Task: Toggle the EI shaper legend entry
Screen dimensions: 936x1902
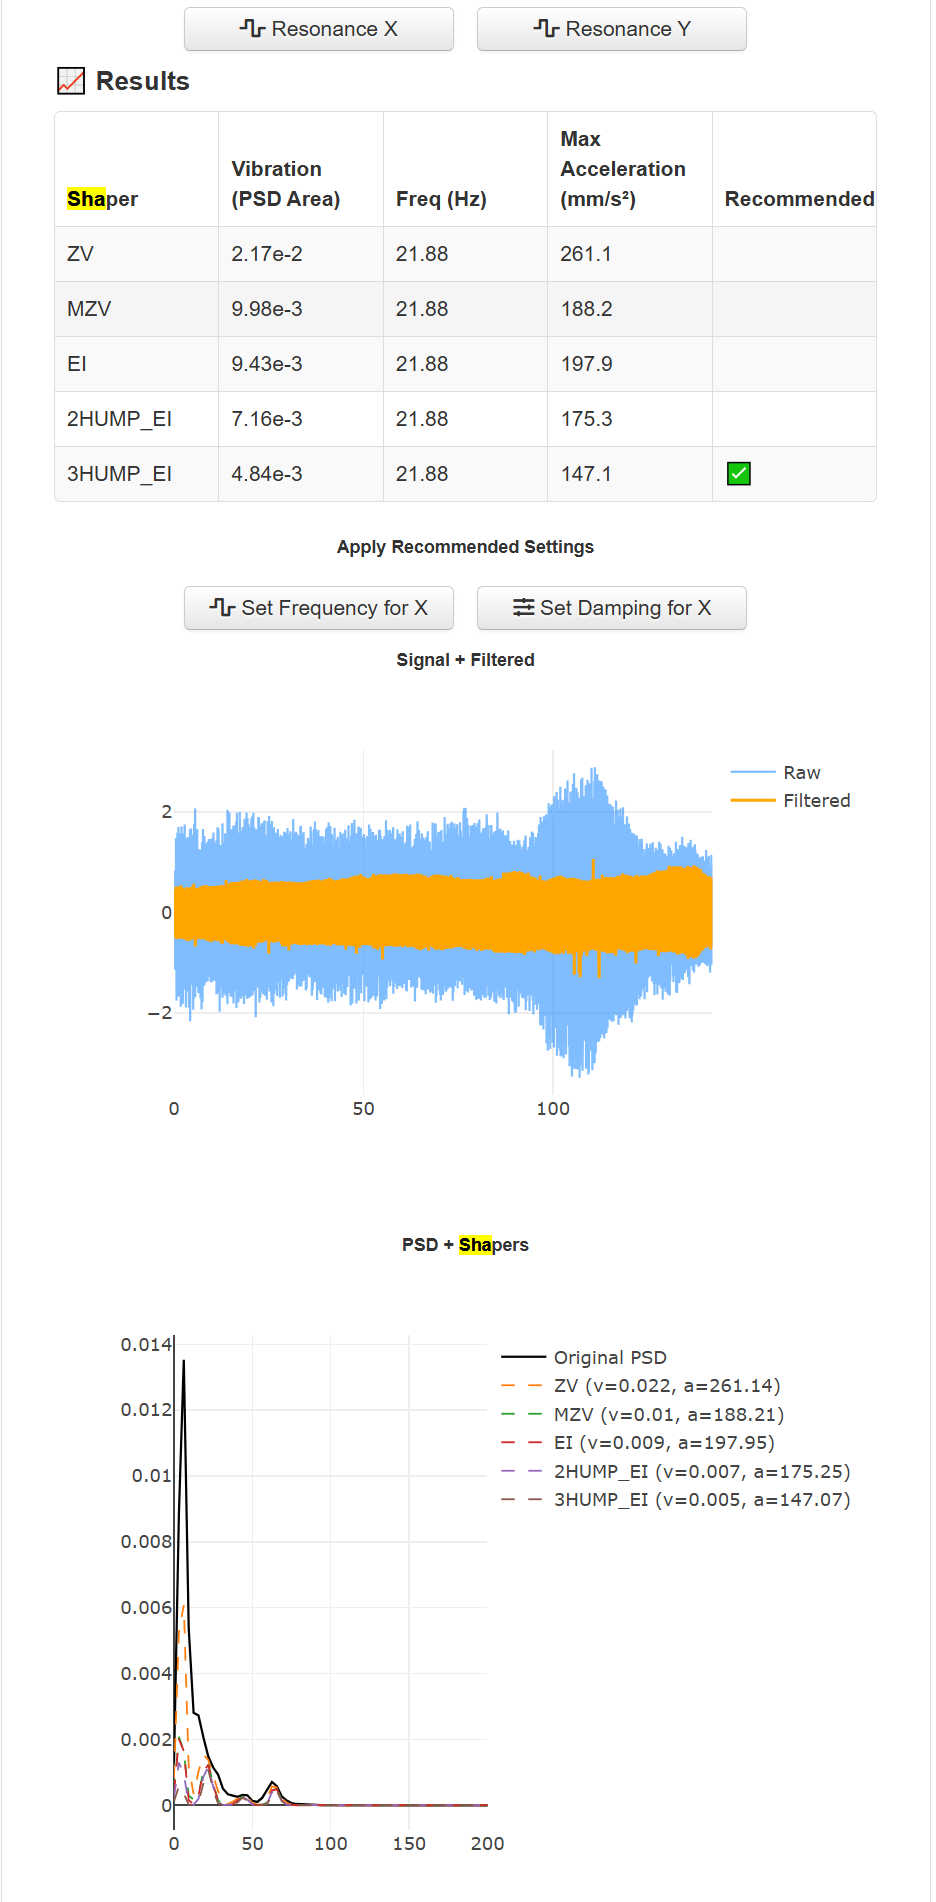Action: pos(663,1443)
